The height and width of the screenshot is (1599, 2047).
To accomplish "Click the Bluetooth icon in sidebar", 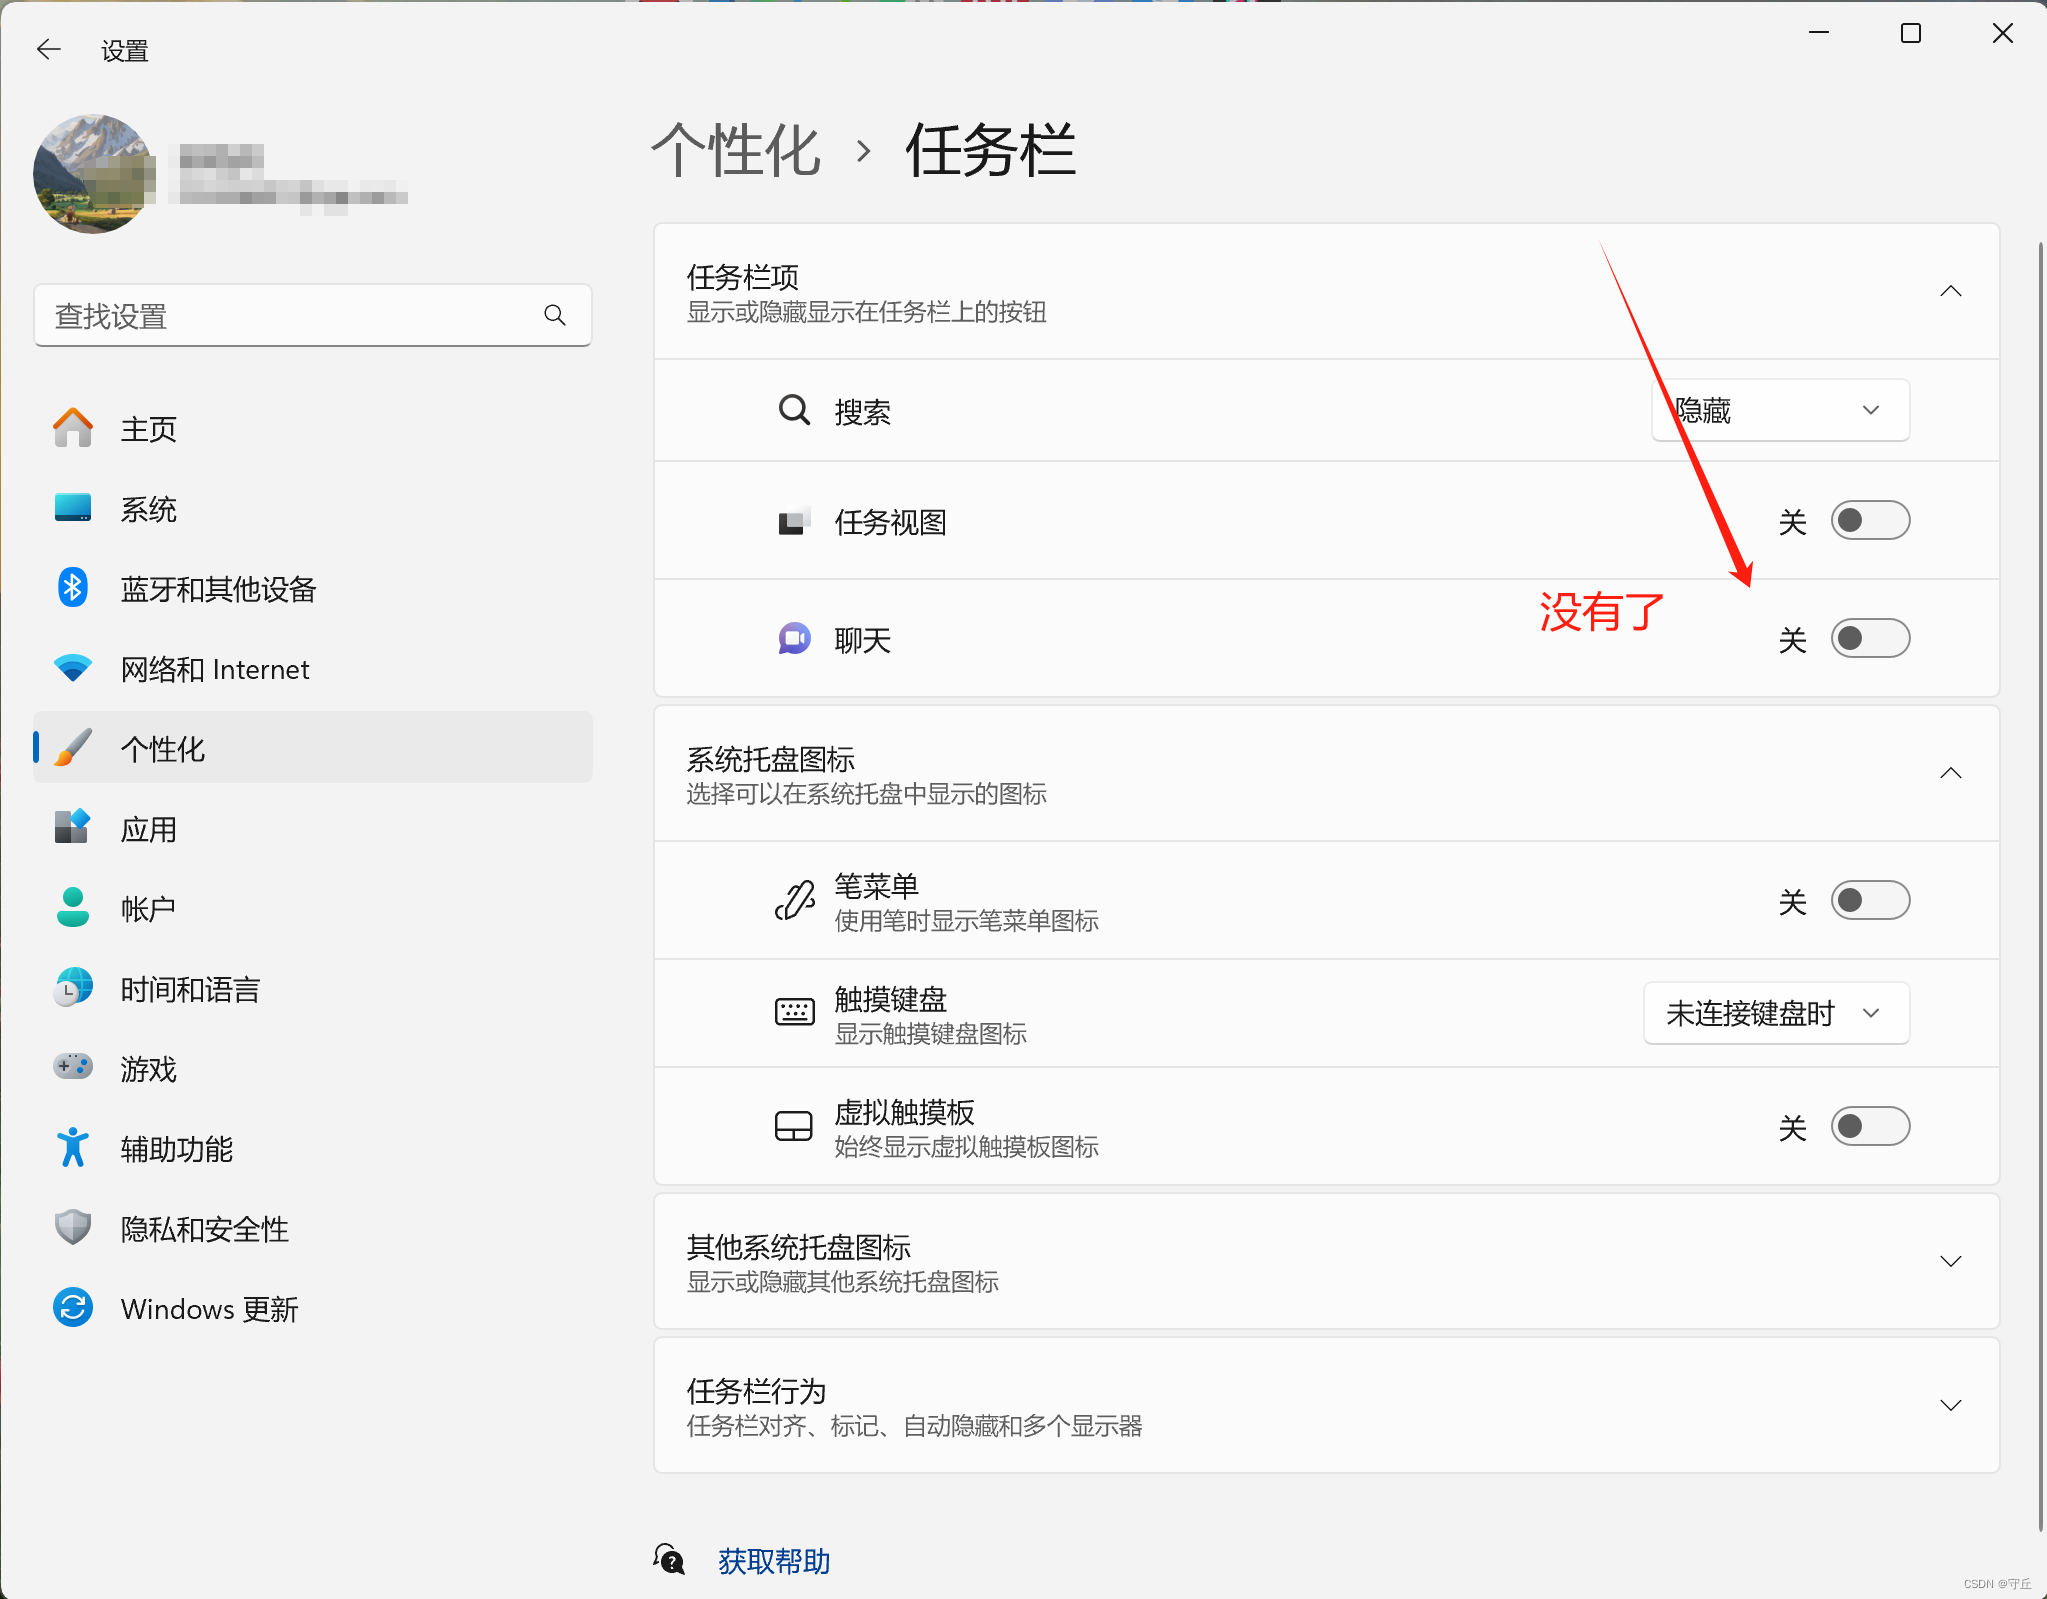I will click(73, 588).
